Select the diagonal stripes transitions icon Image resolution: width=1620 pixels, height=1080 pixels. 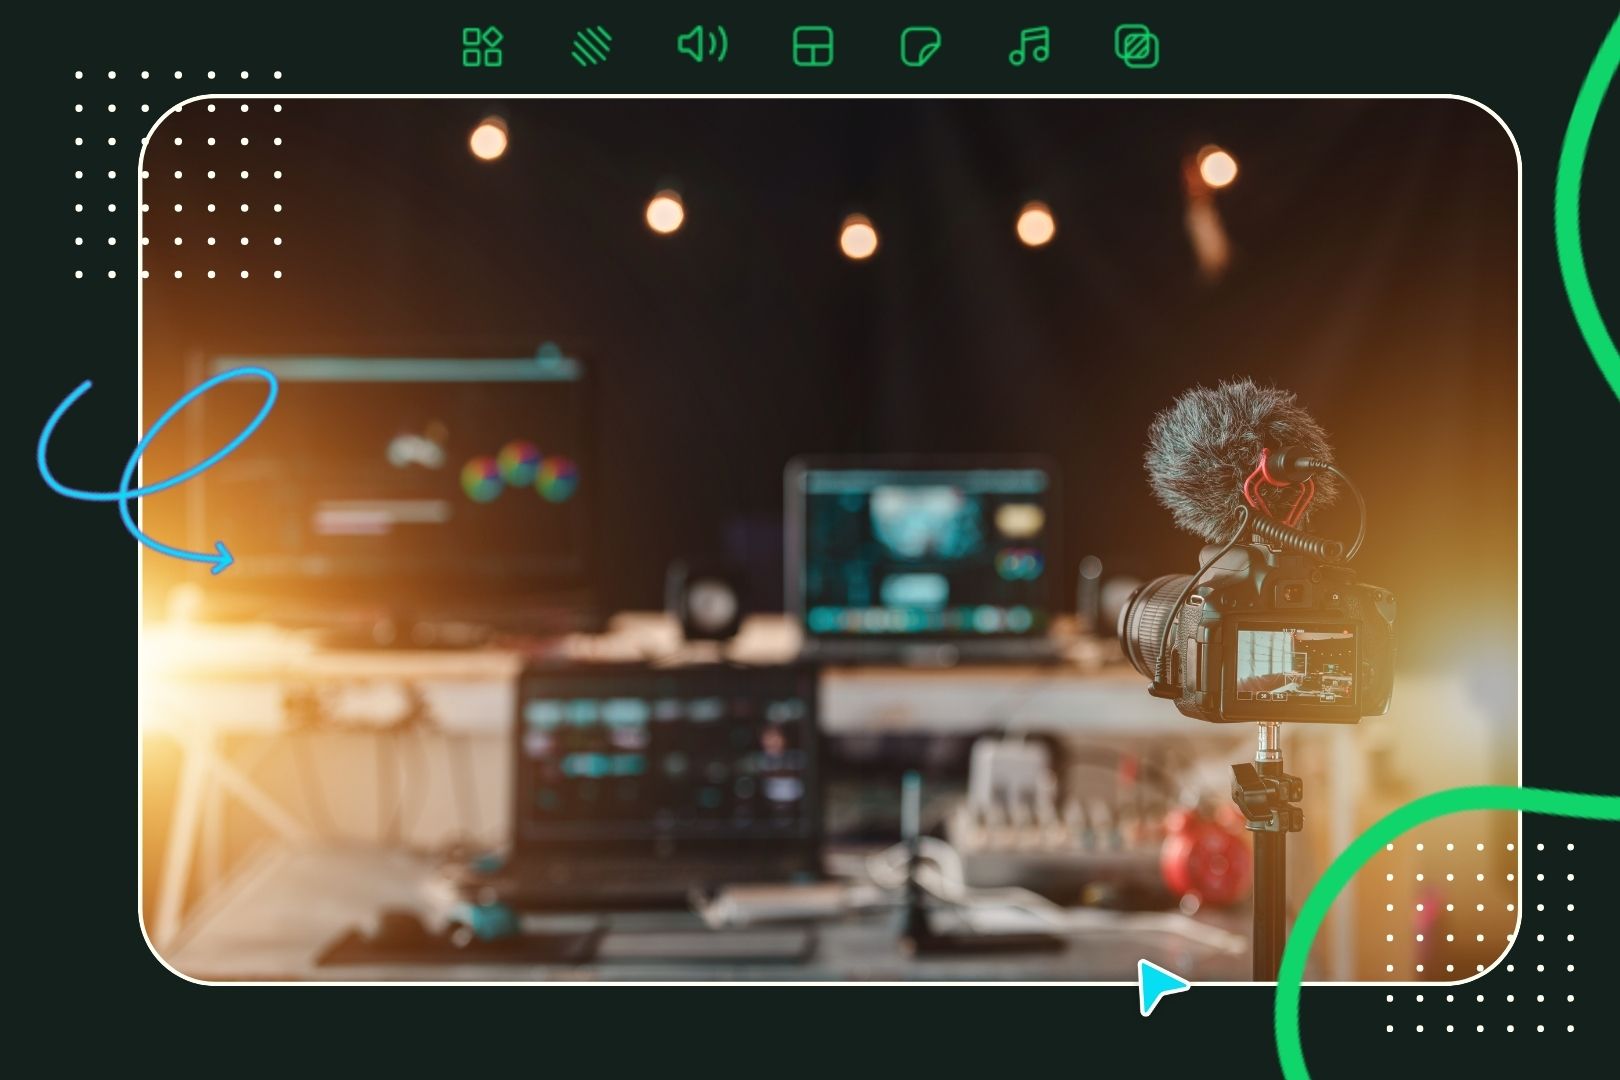591,47
